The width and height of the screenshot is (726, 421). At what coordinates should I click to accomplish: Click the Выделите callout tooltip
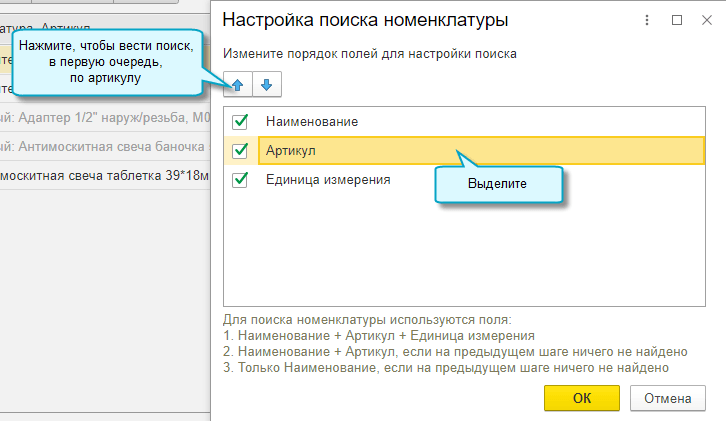(497, 185)
